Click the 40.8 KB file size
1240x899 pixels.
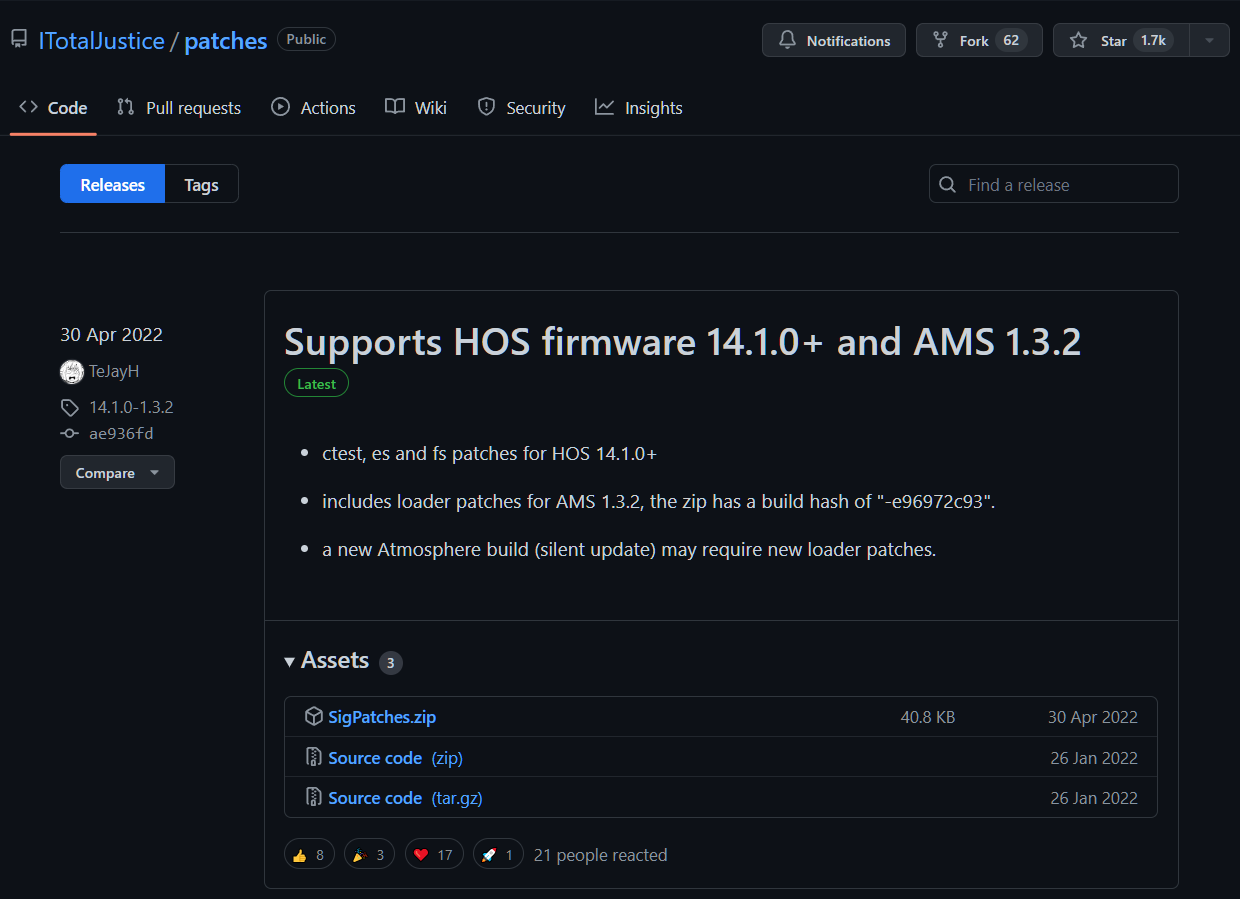[927, 717]
